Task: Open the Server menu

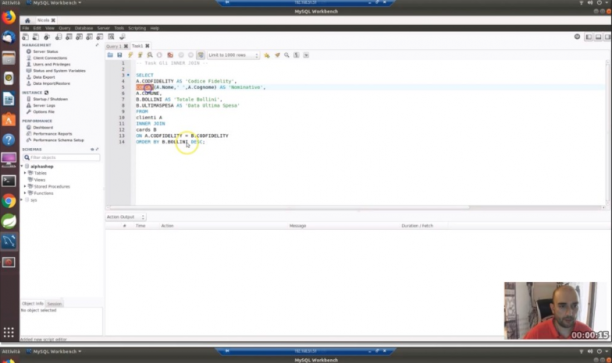Action: [103, 28]
